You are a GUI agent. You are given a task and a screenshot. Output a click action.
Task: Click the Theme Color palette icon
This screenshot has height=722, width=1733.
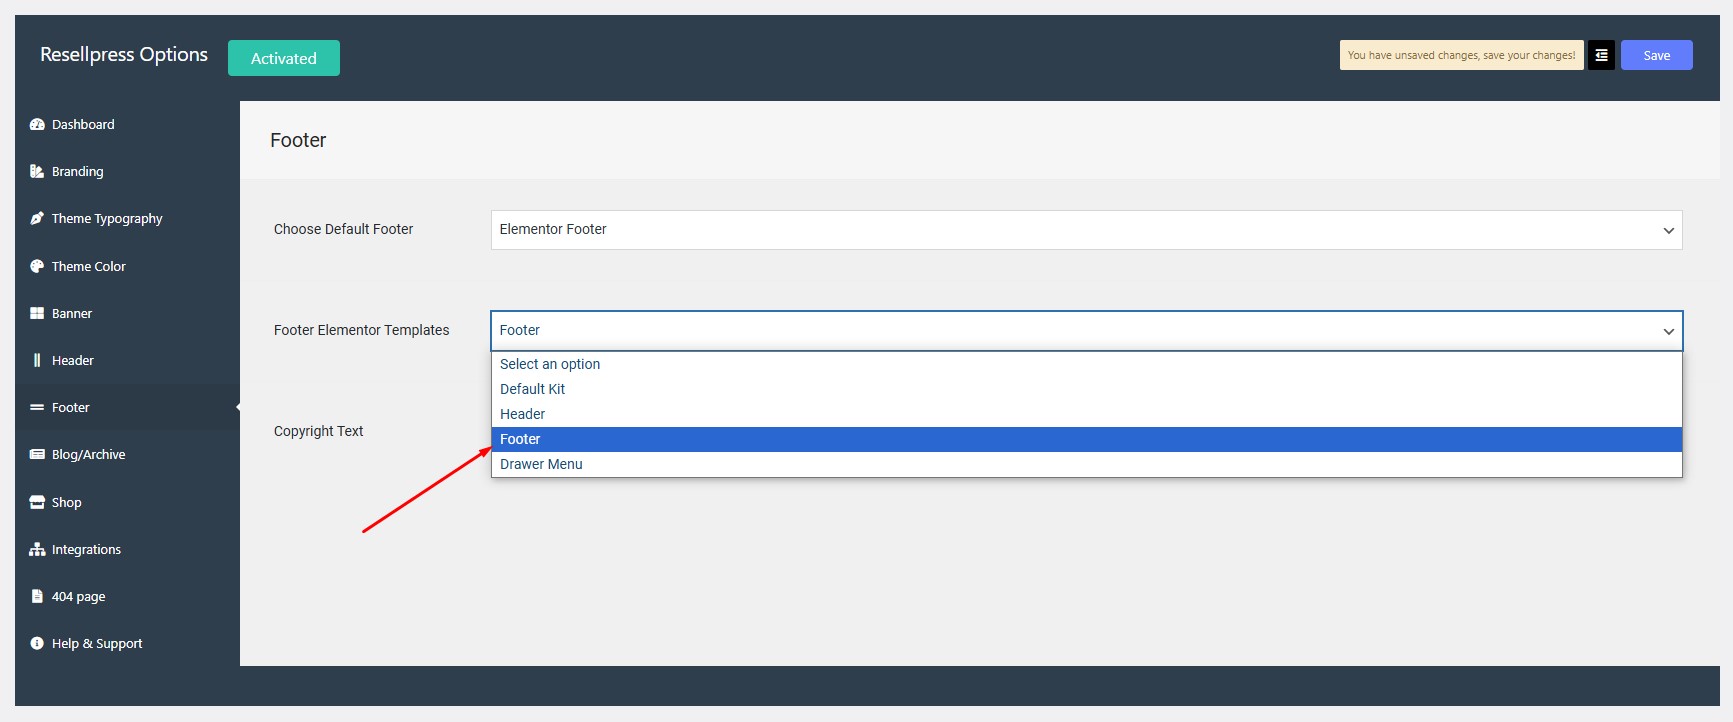[37, 267]
